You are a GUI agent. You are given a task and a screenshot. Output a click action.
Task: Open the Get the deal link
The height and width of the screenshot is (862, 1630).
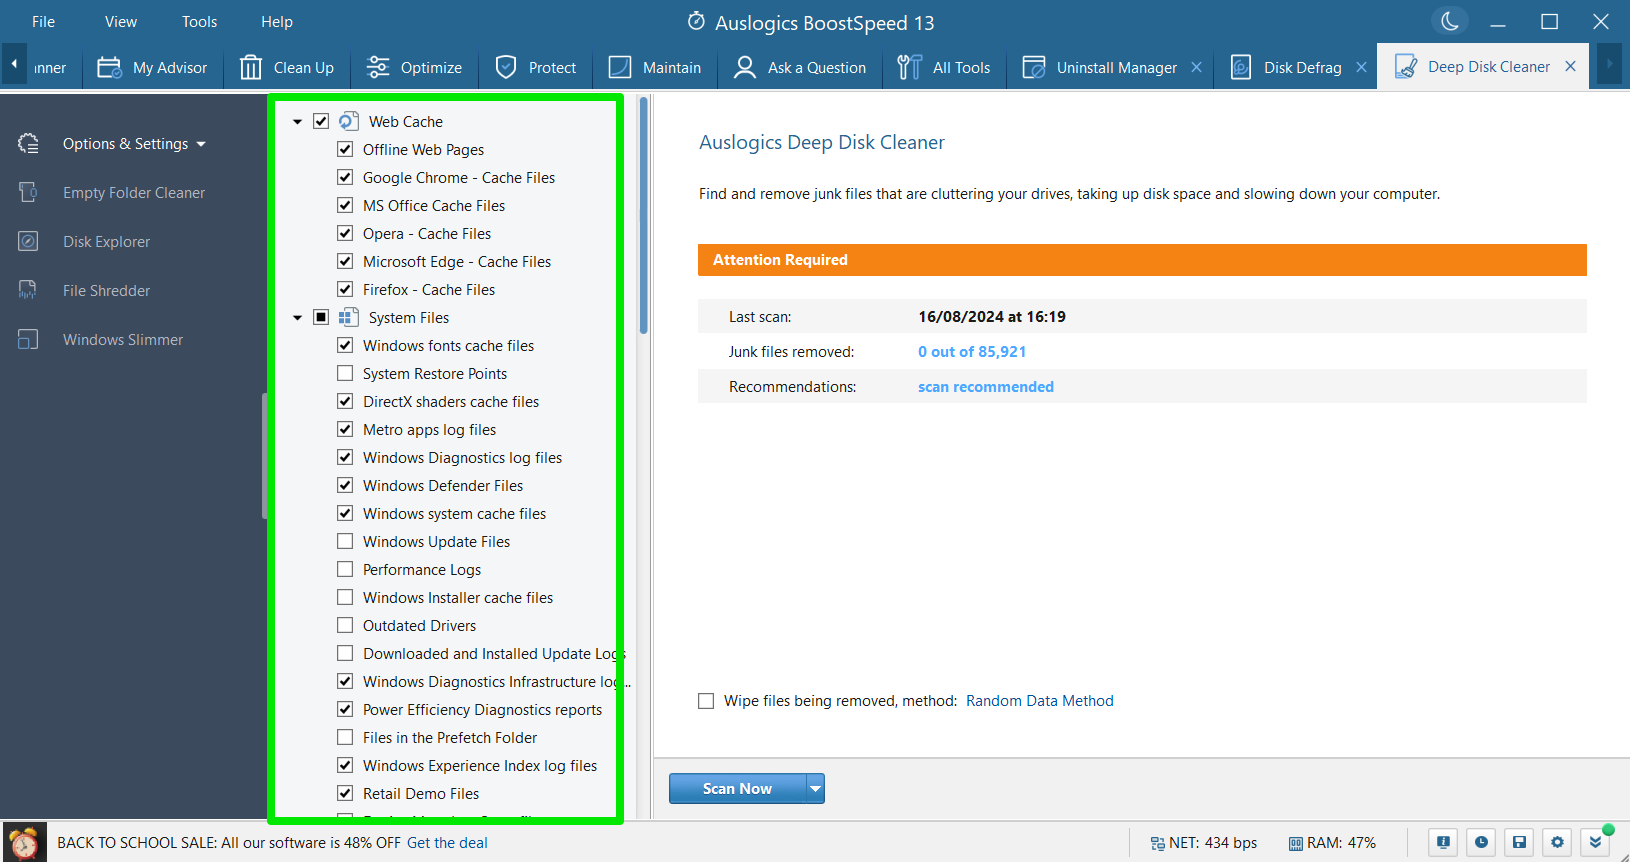pos(447,843)
